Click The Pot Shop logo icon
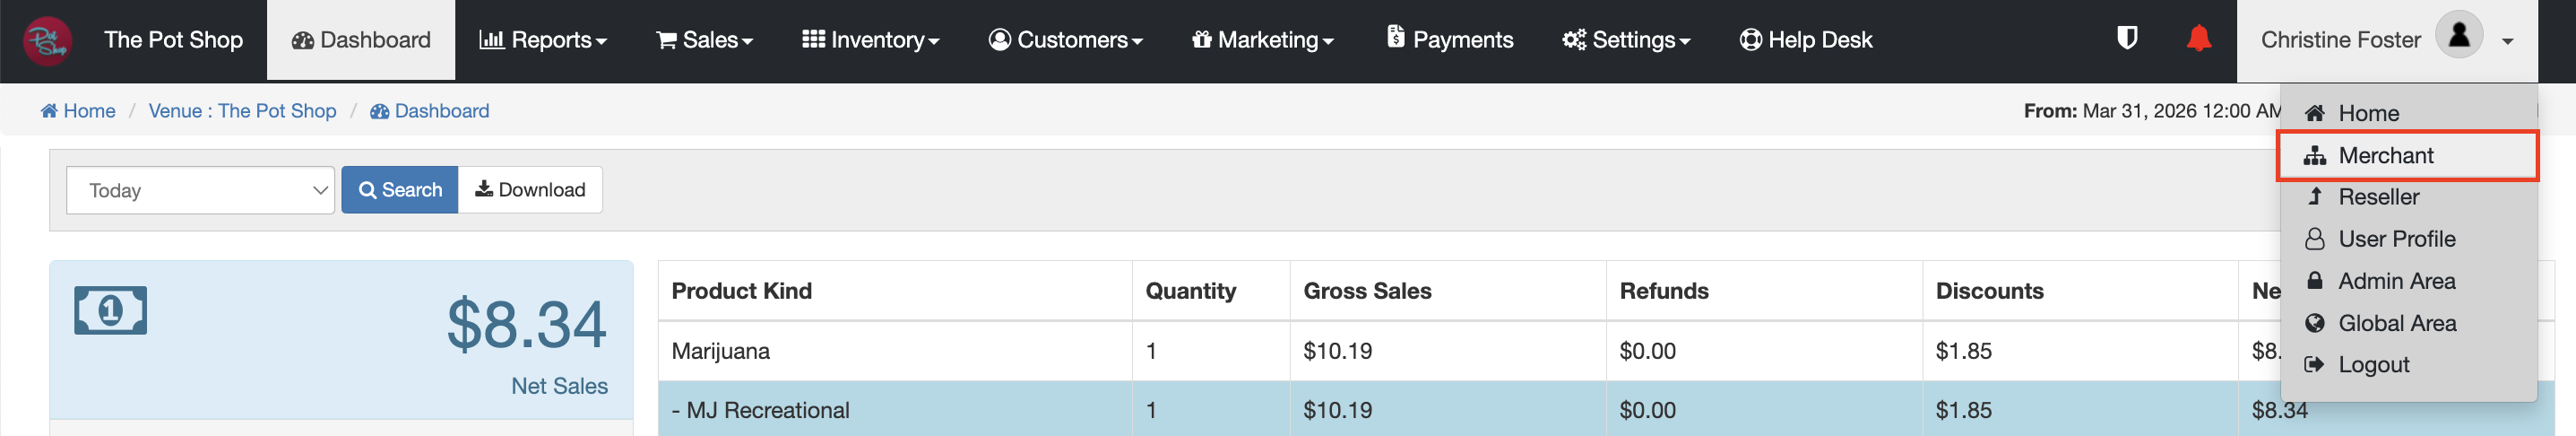Screen dimensions: 2576x436 click(47, 40)
